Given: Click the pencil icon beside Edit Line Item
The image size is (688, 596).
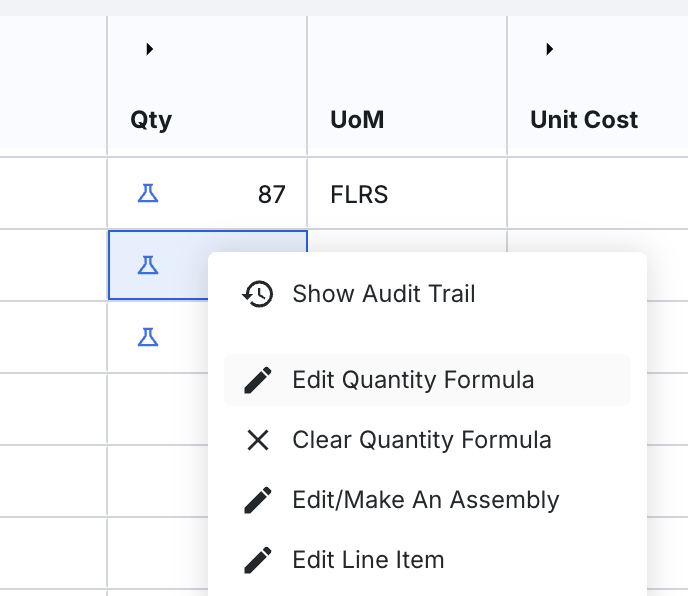Looking at the screenshot, I should [x=258, y=560].
